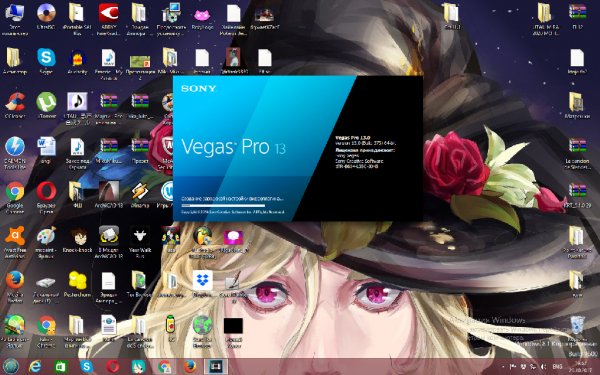
Task: Click the SONY logo on splash screen
Action: click(198, 88)
